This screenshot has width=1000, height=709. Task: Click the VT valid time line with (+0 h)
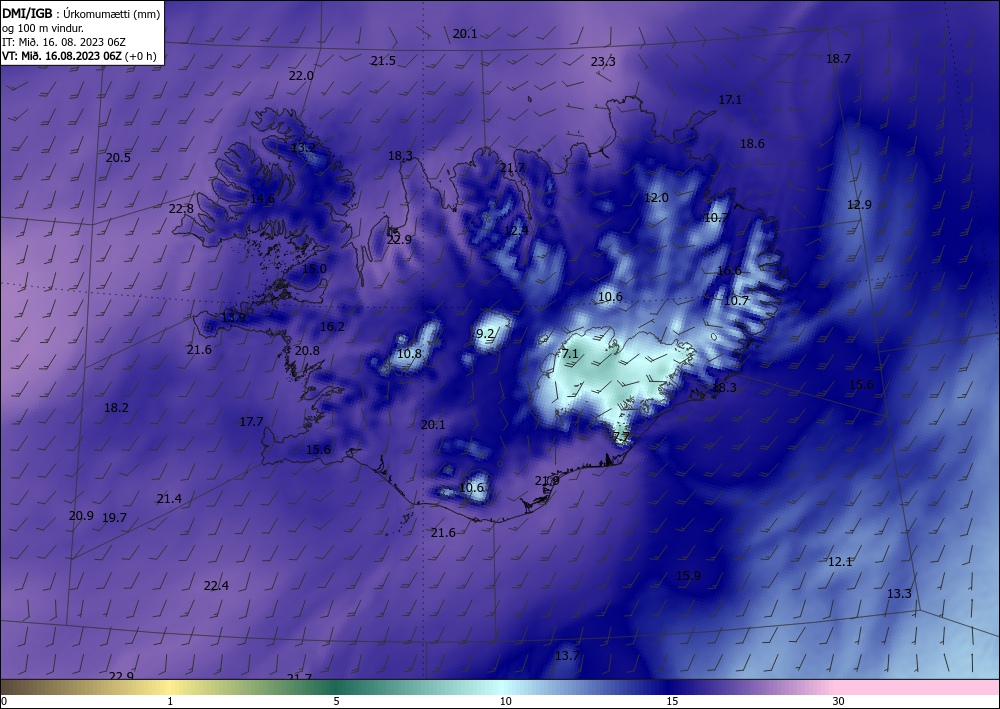click(x=80, y=55)
